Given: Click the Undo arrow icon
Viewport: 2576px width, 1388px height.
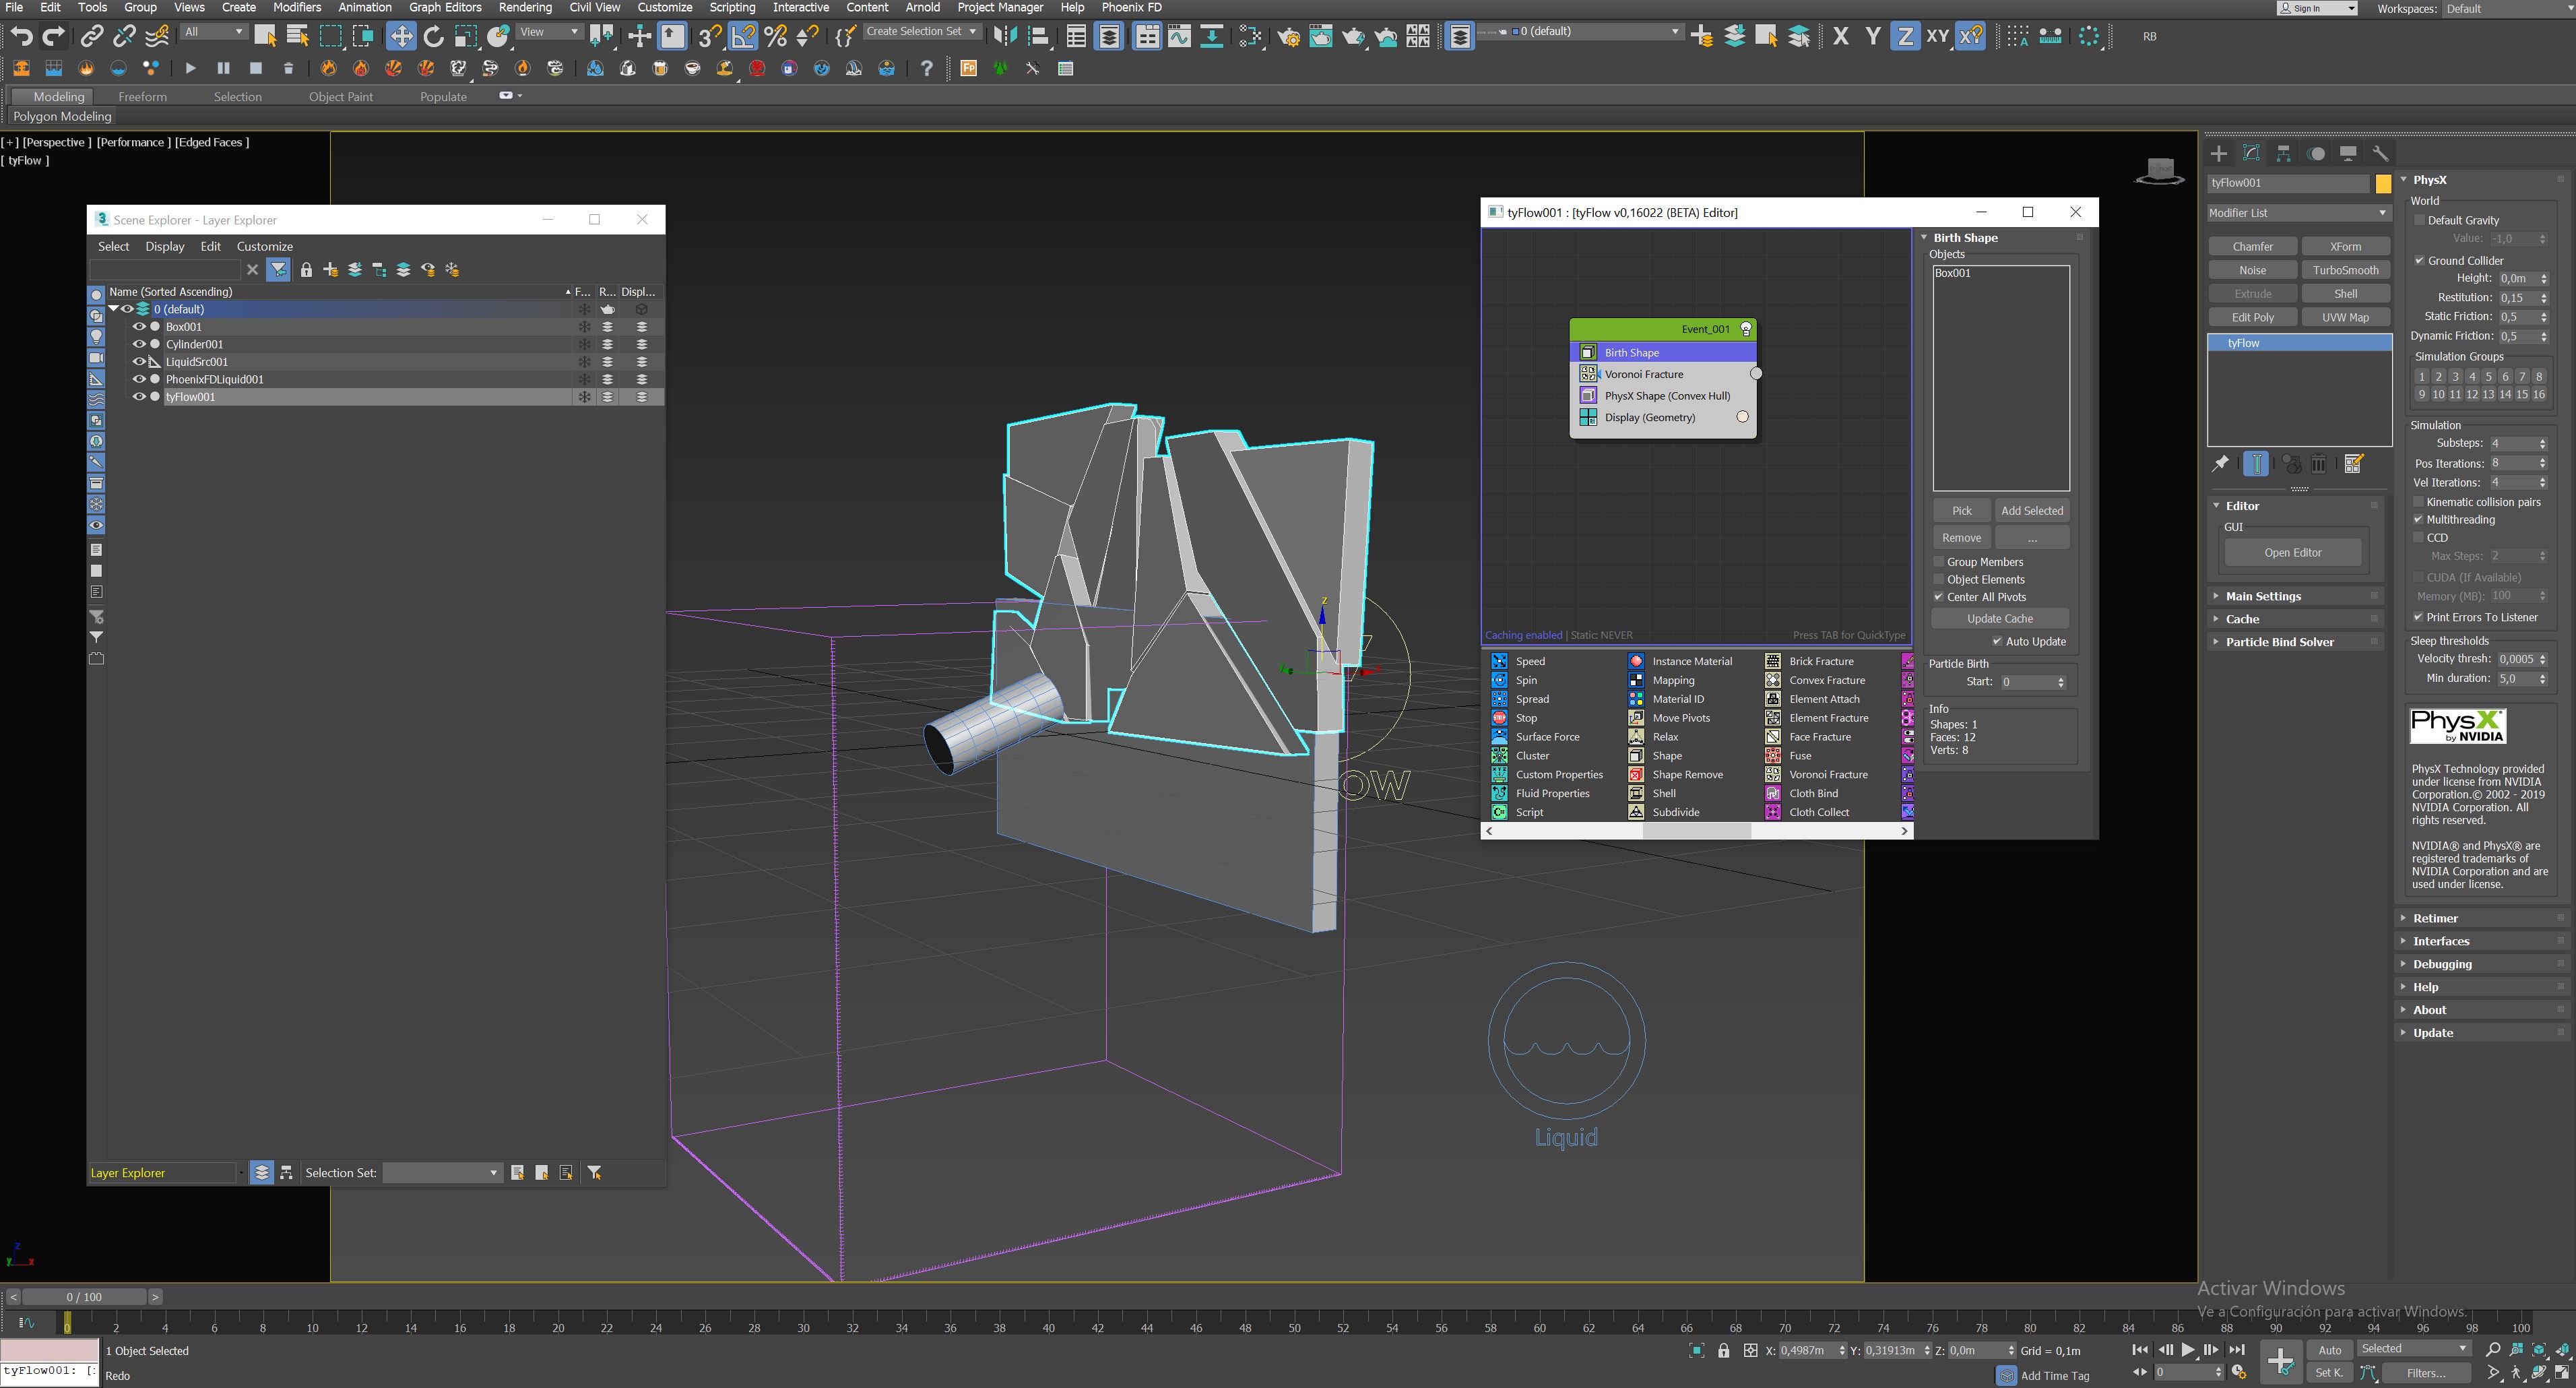Looking at the screenshot, I should click(x=21, y=37).
